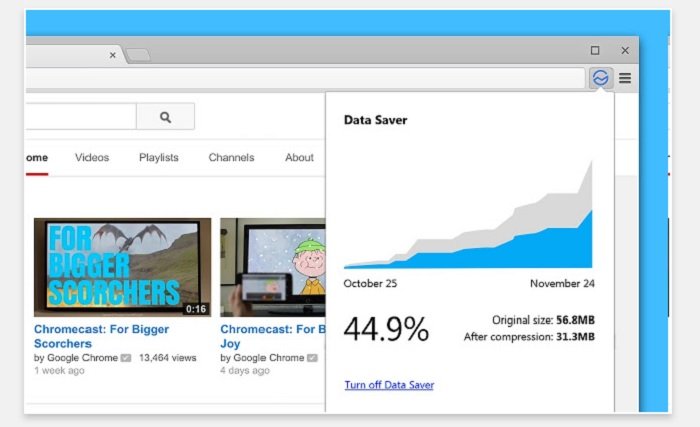Maximize the Chrome window

(x=595, y=50)
